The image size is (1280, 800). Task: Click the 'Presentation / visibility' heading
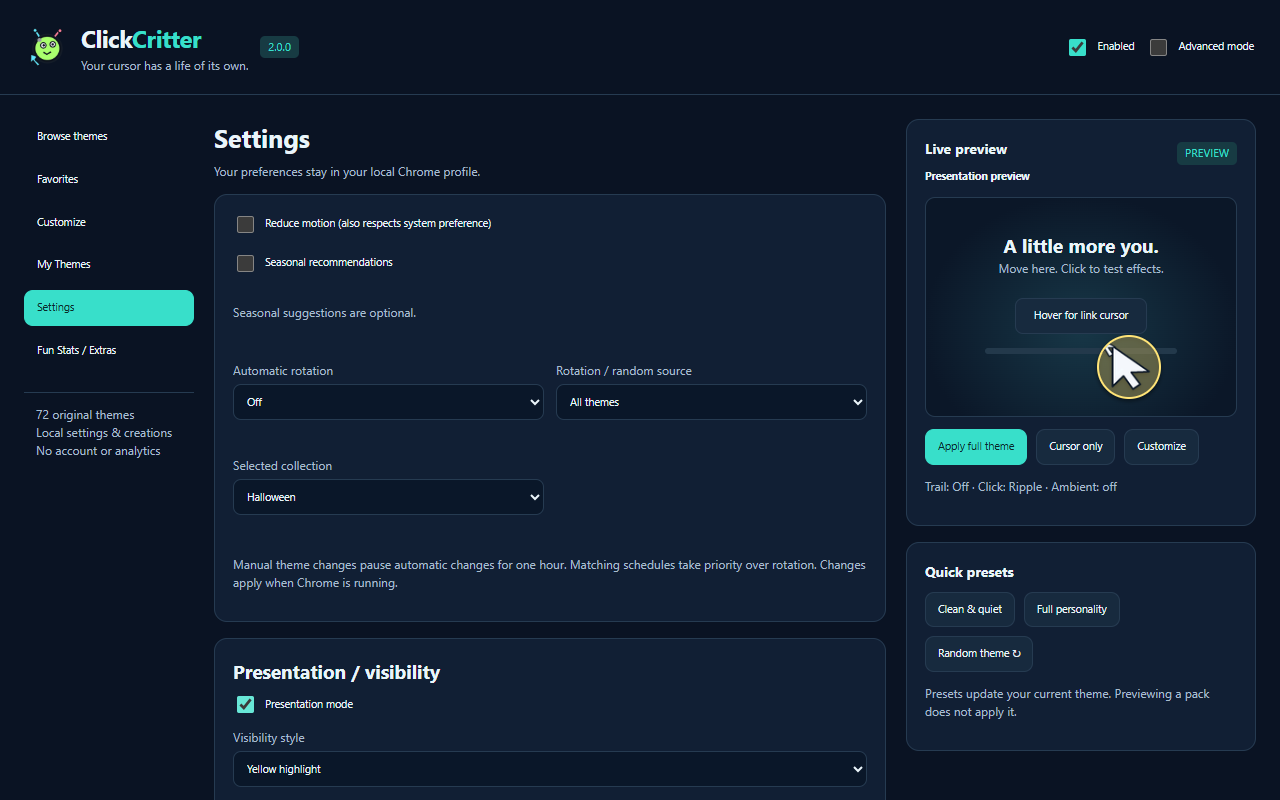tap(336, 672)
